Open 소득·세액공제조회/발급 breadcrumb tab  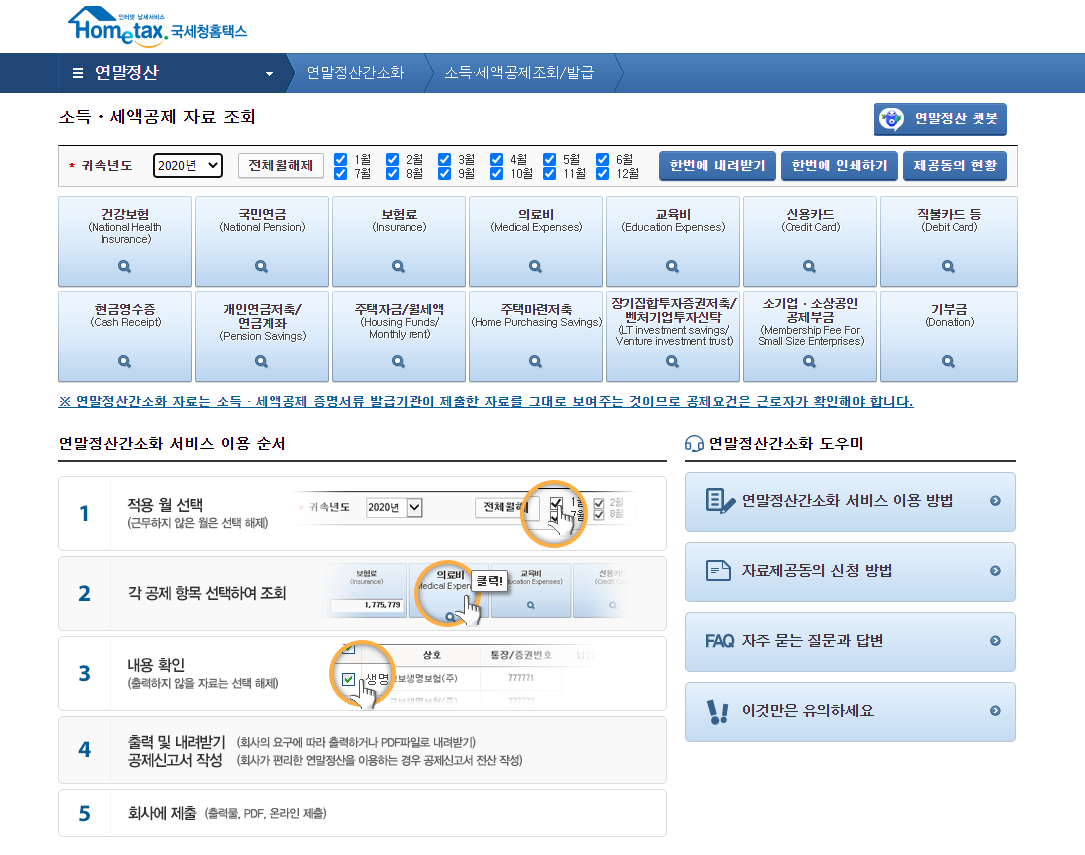519,73
